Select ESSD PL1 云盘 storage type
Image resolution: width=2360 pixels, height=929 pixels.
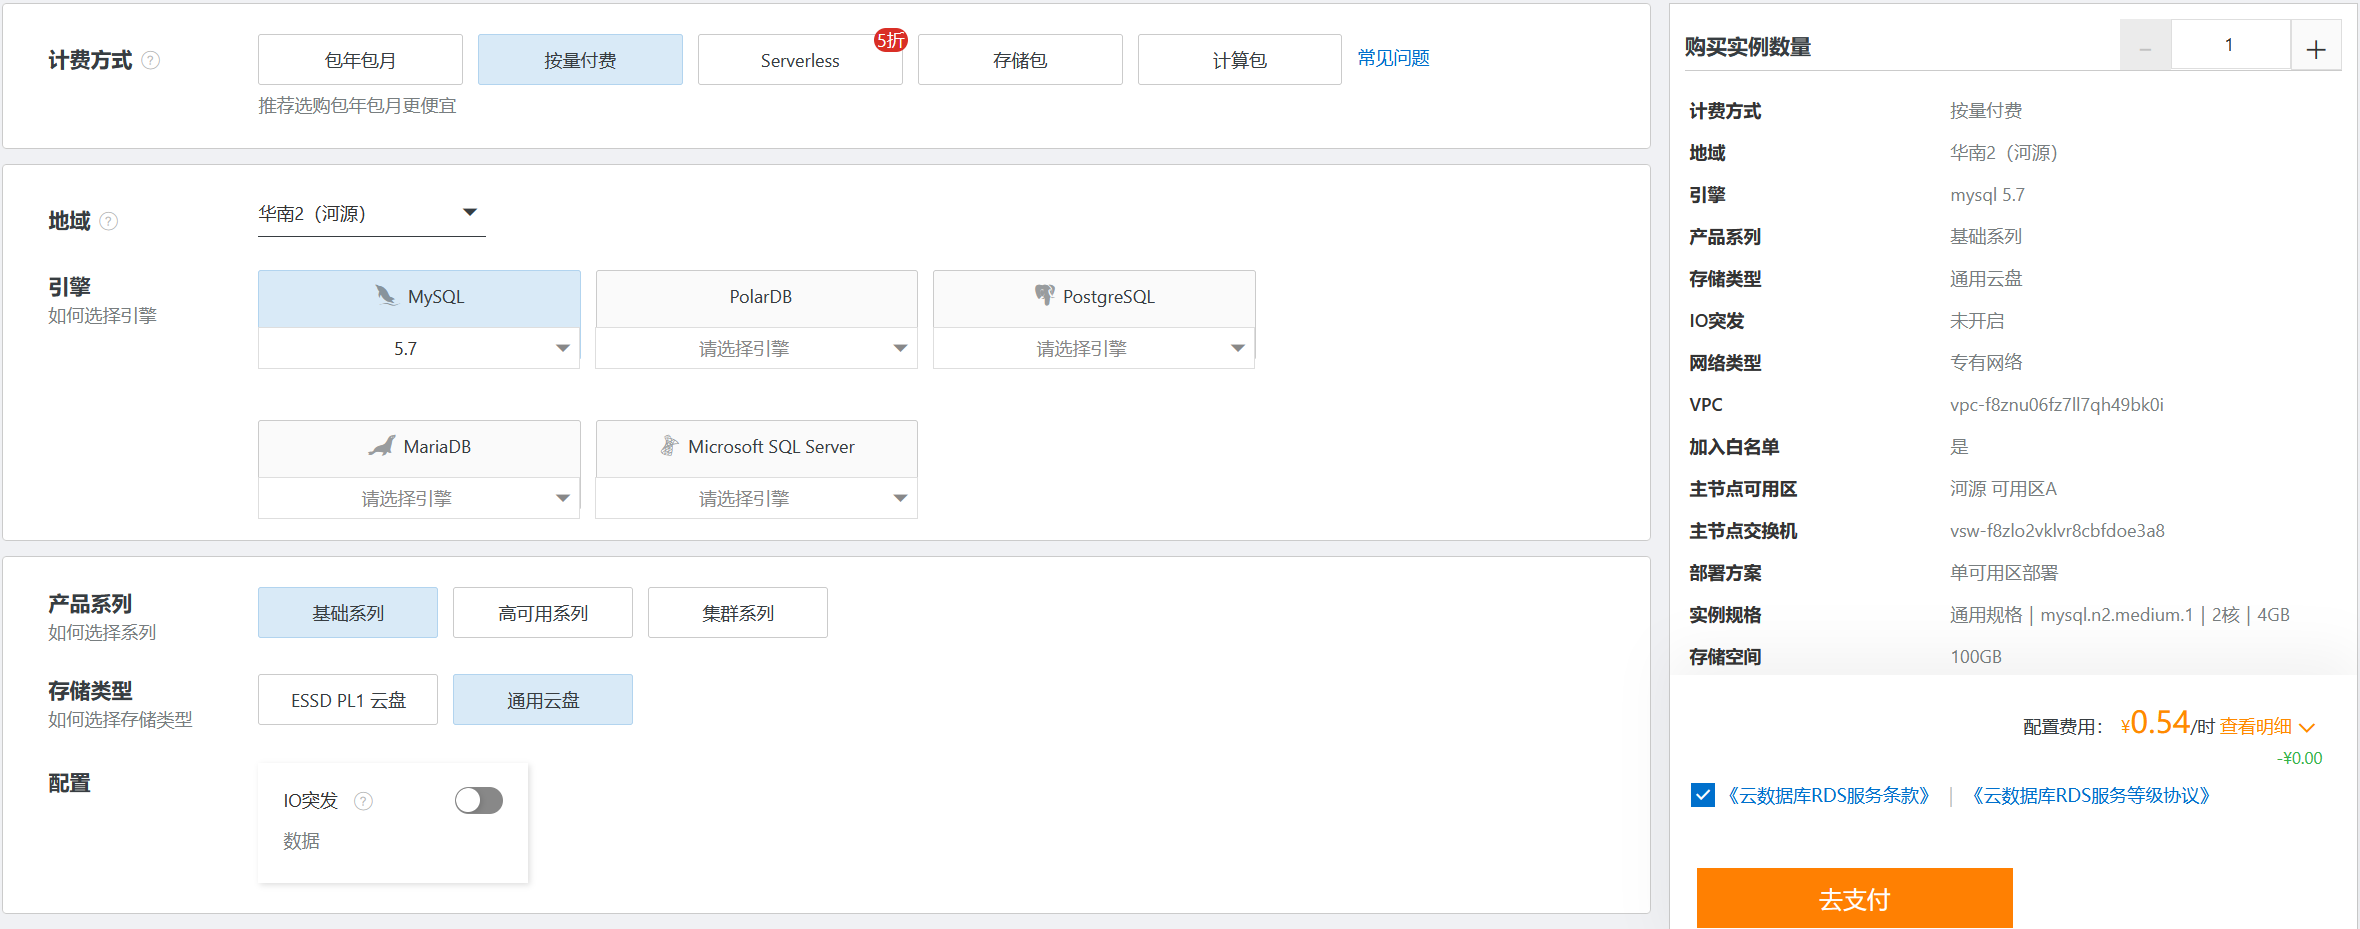tap(348, 699)
